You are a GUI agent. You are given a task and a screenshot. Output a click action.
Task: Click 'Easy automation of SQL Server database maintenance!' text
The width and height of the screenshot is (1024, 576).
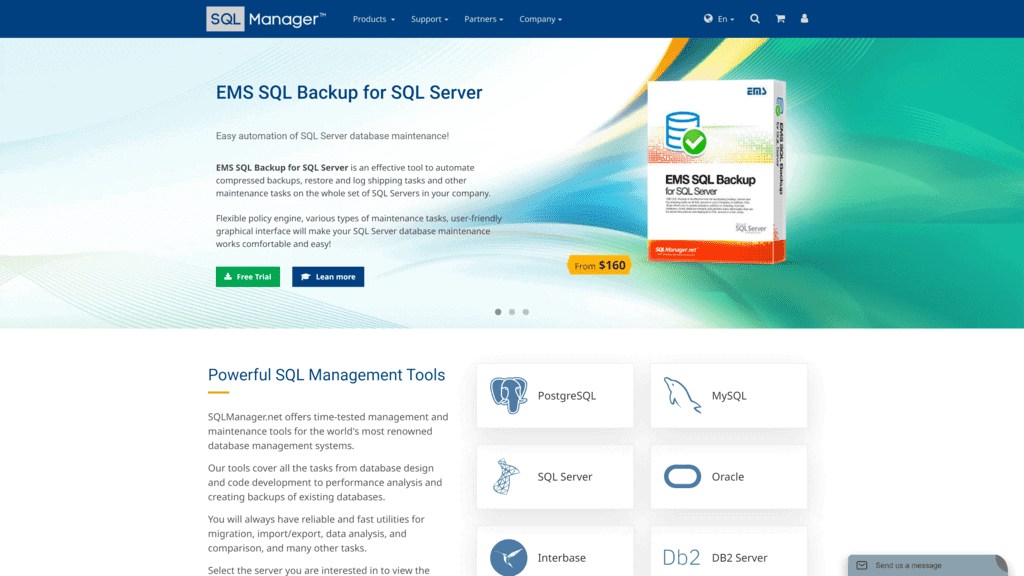pyautogui.click(x=332, y=136)
